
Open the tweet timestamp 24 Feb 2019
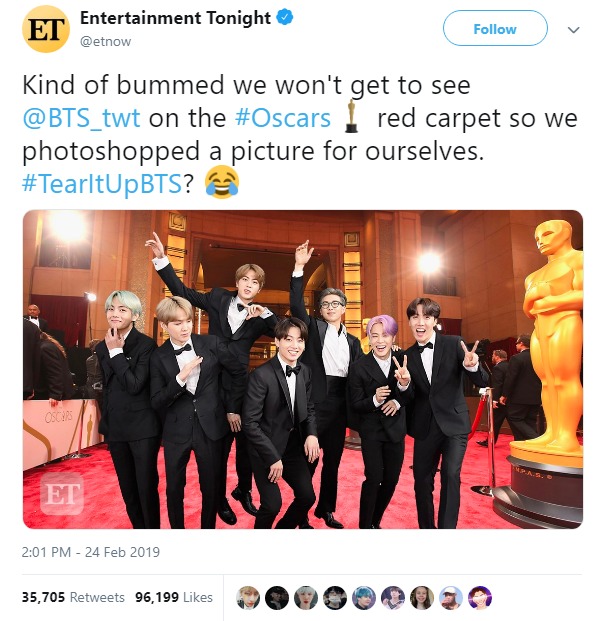pos(91,552)
